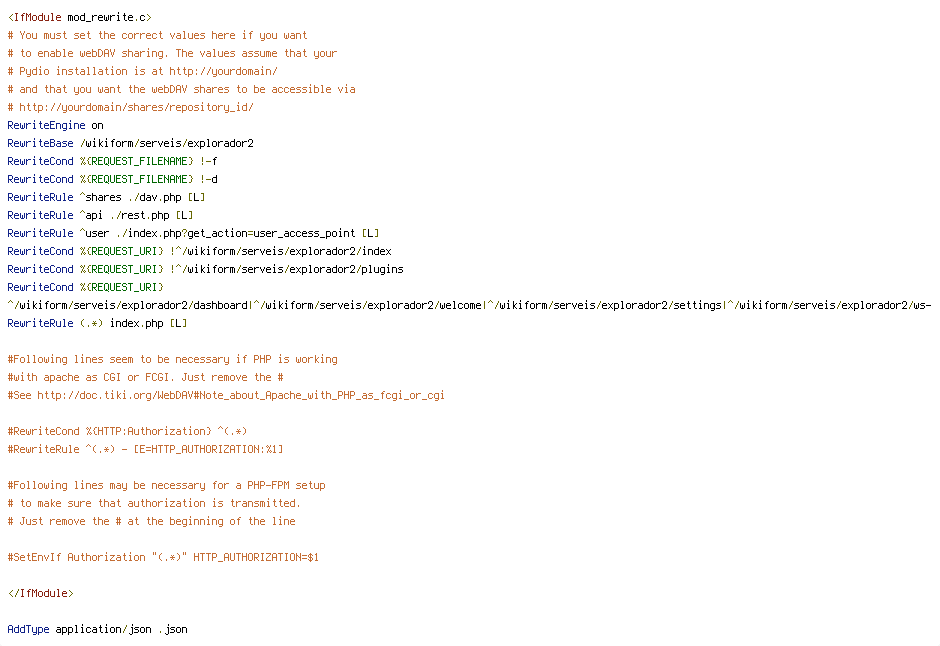Click the AddType application/json directive
This screenshot has width=940, height=646.
[x=97, y=629]
